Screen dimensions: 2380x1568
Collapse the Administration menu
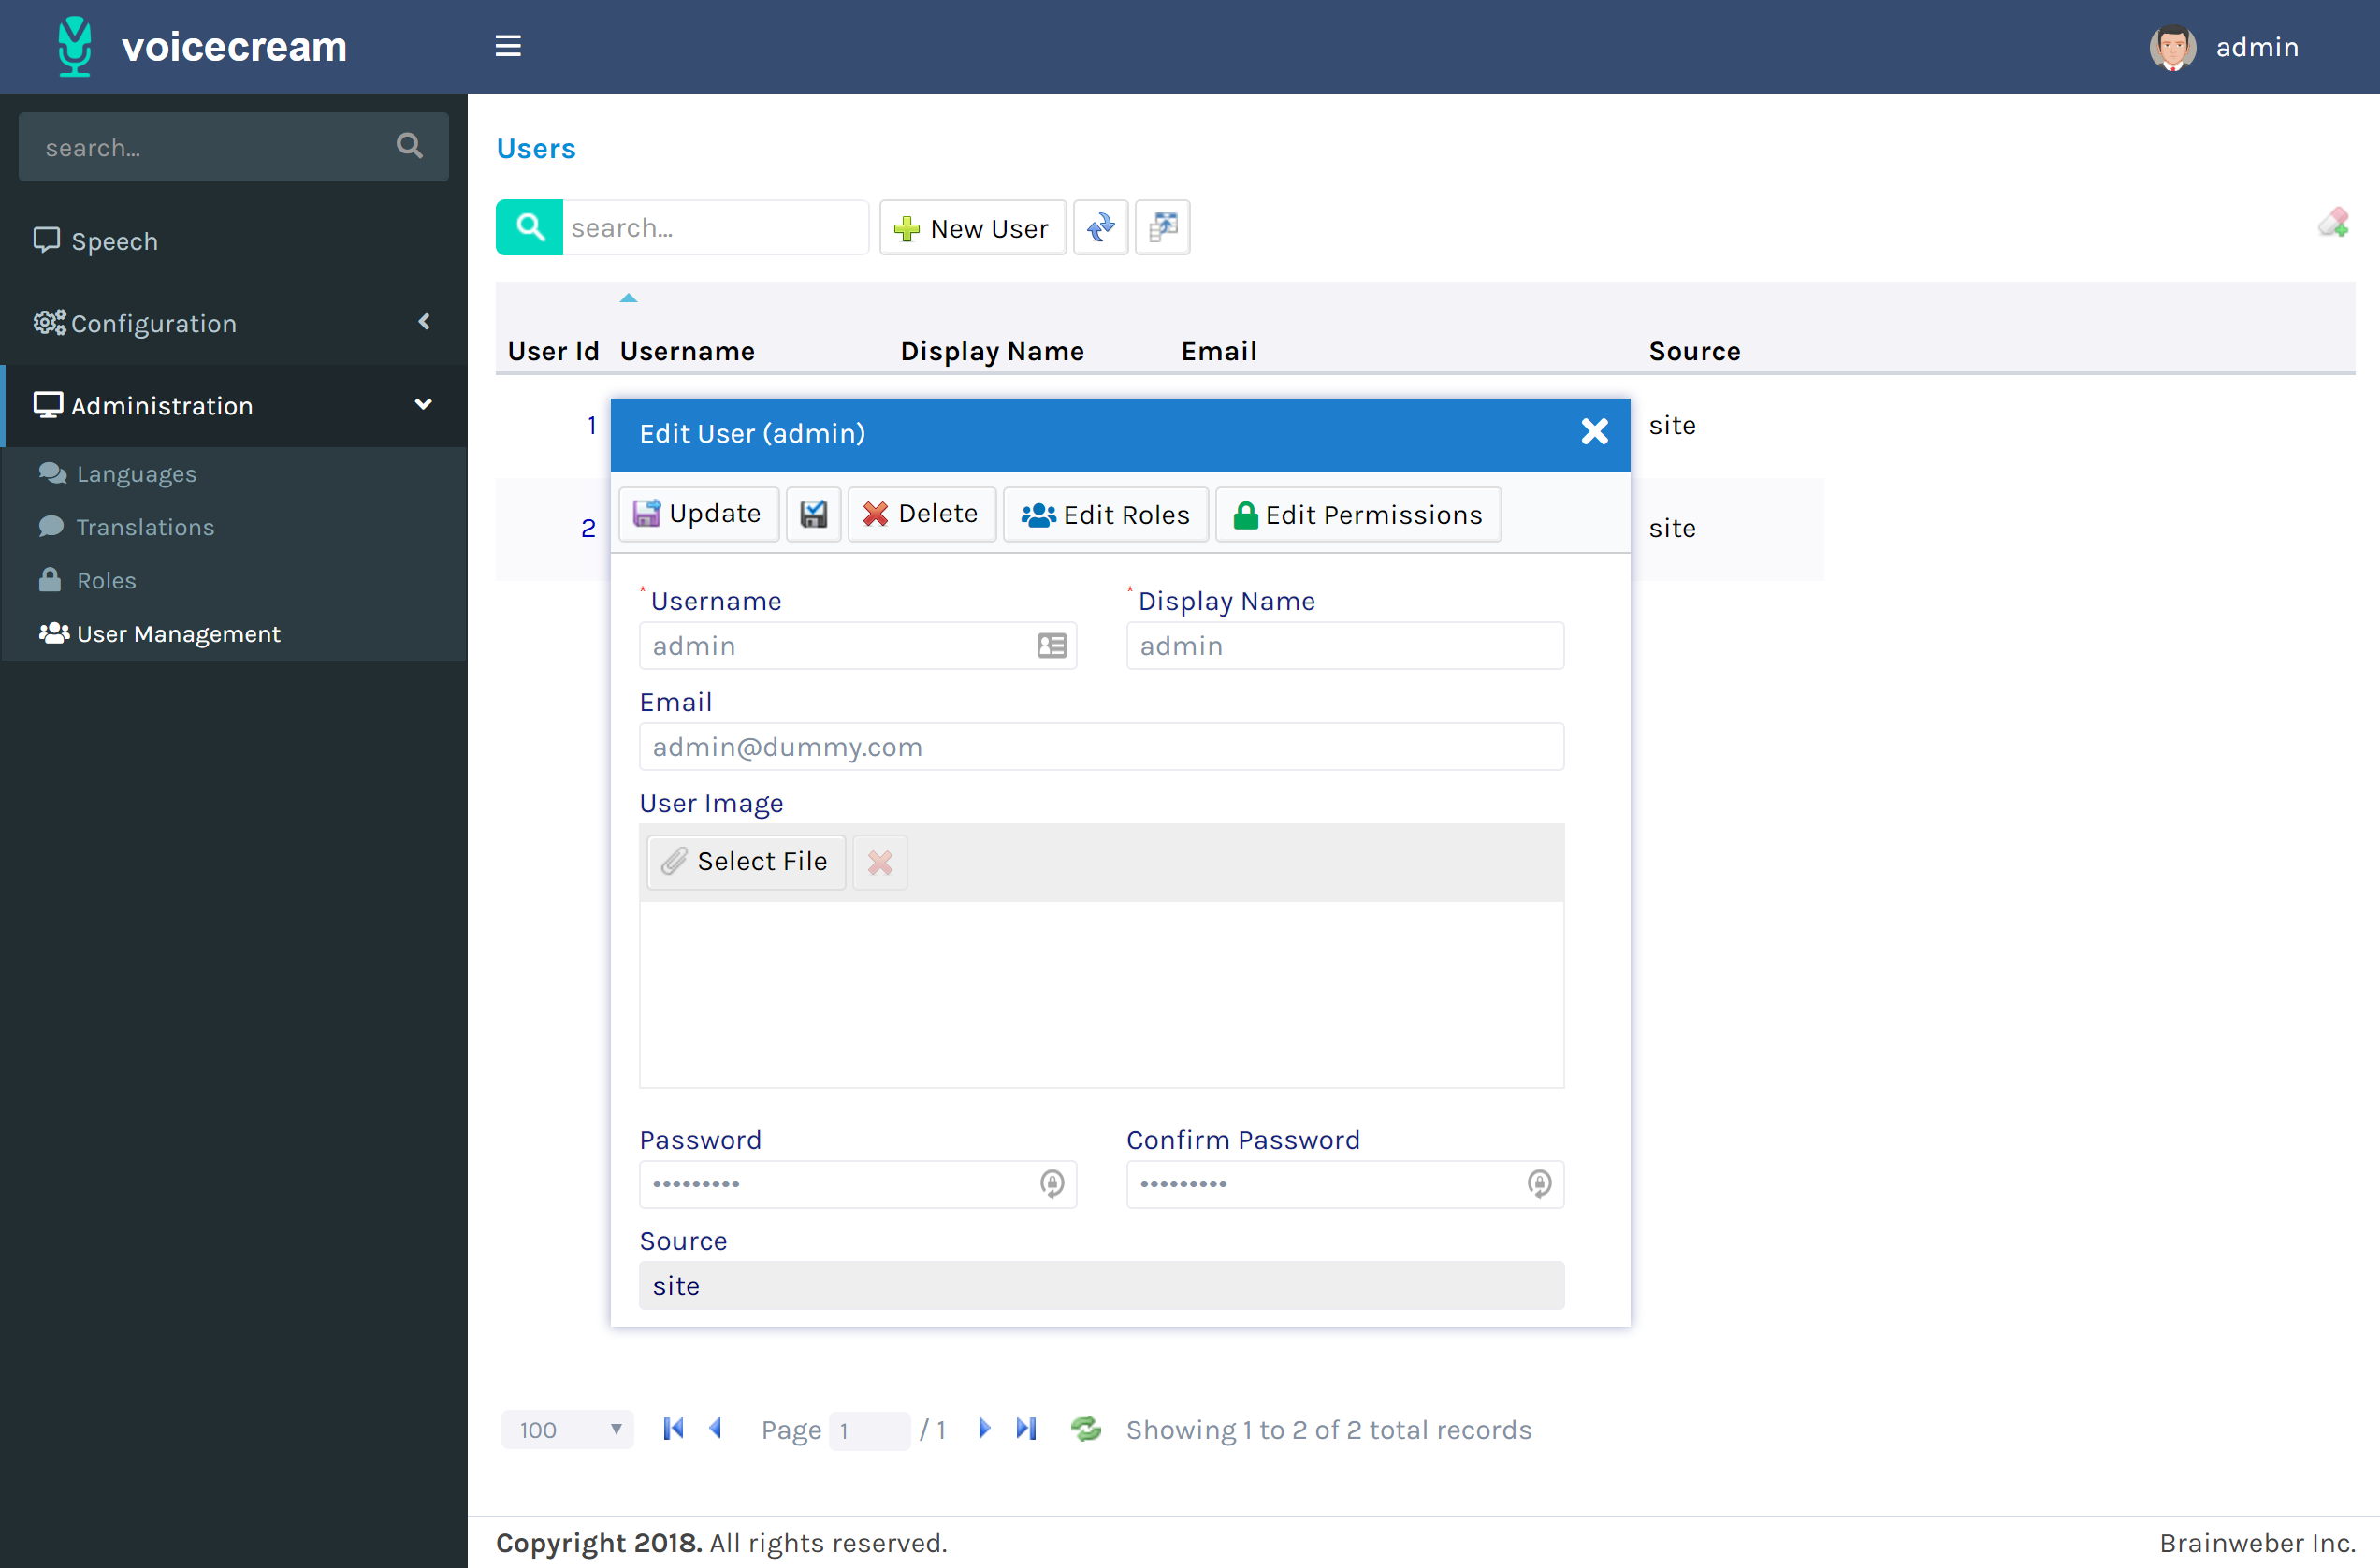coord(234,405)
